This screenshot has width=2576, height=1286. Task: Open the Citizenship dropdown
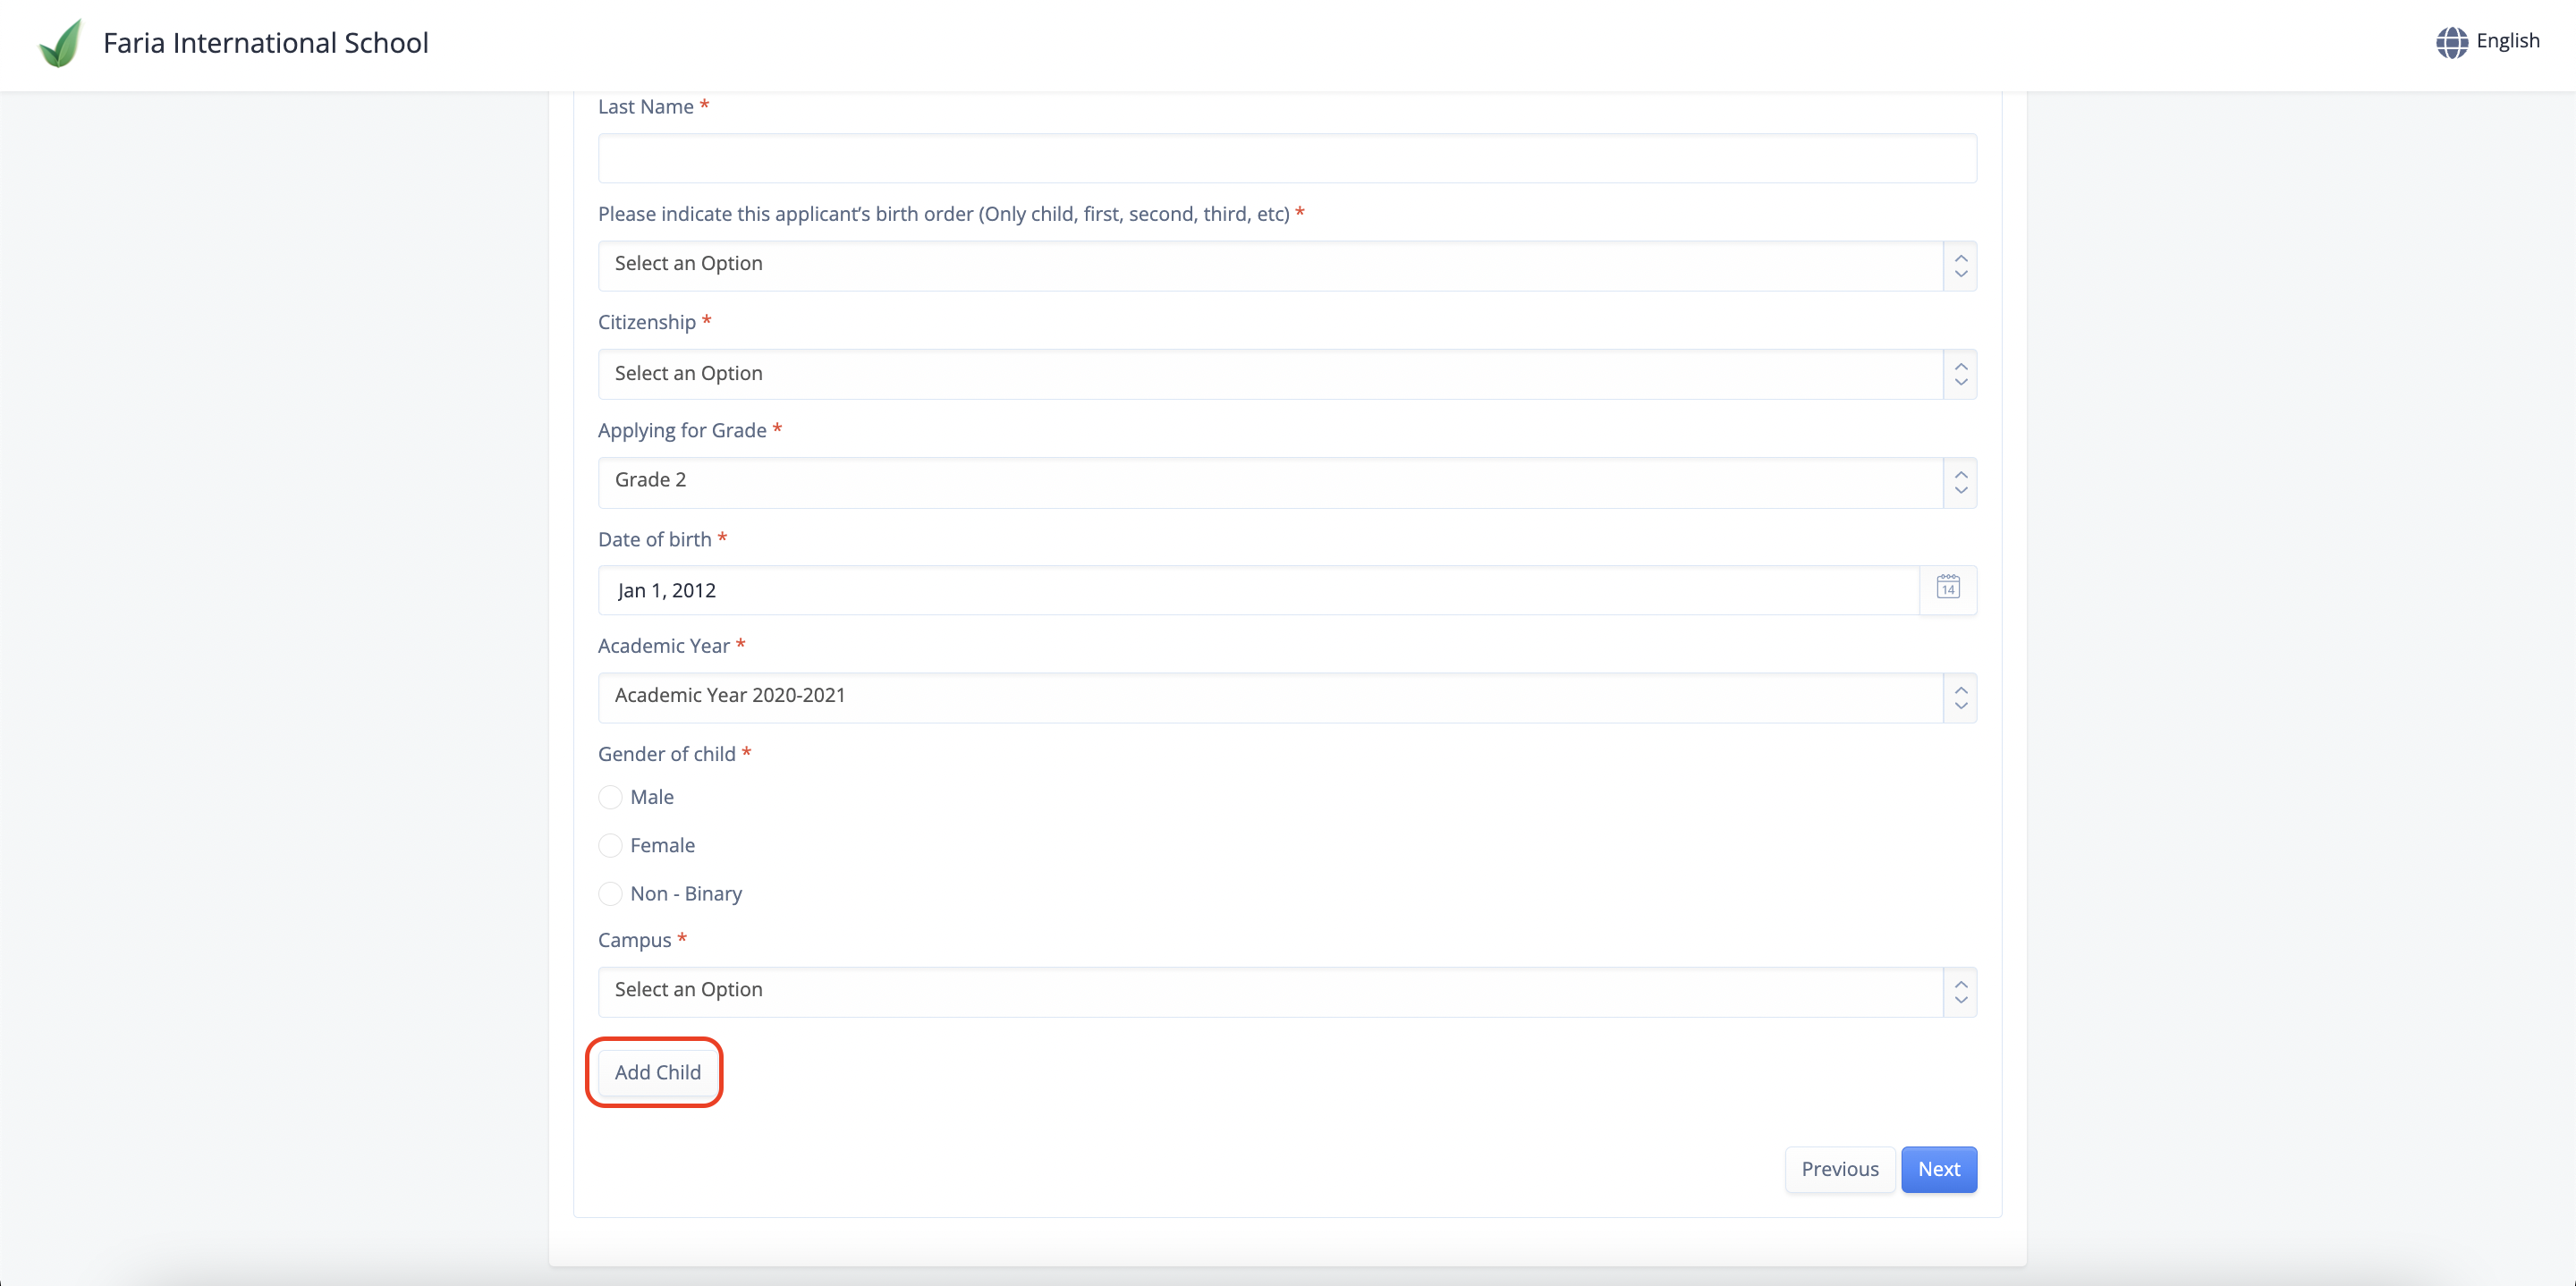coord(1287,374)
